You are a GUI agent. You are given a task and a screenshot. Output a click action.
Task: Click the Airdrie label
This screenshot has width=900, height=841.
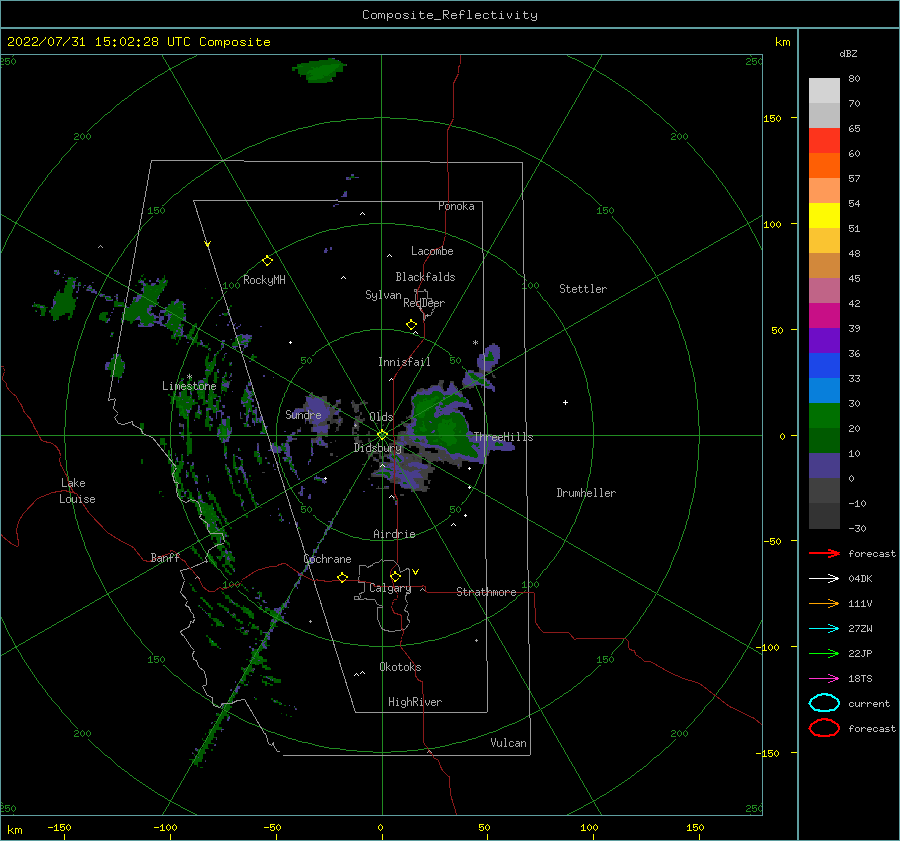tap(394, 534)
